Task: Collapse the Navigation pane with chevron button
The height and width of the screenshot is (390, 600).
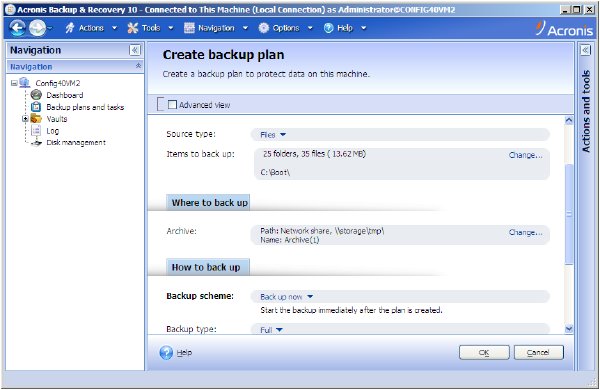Action: click(135, 50)
